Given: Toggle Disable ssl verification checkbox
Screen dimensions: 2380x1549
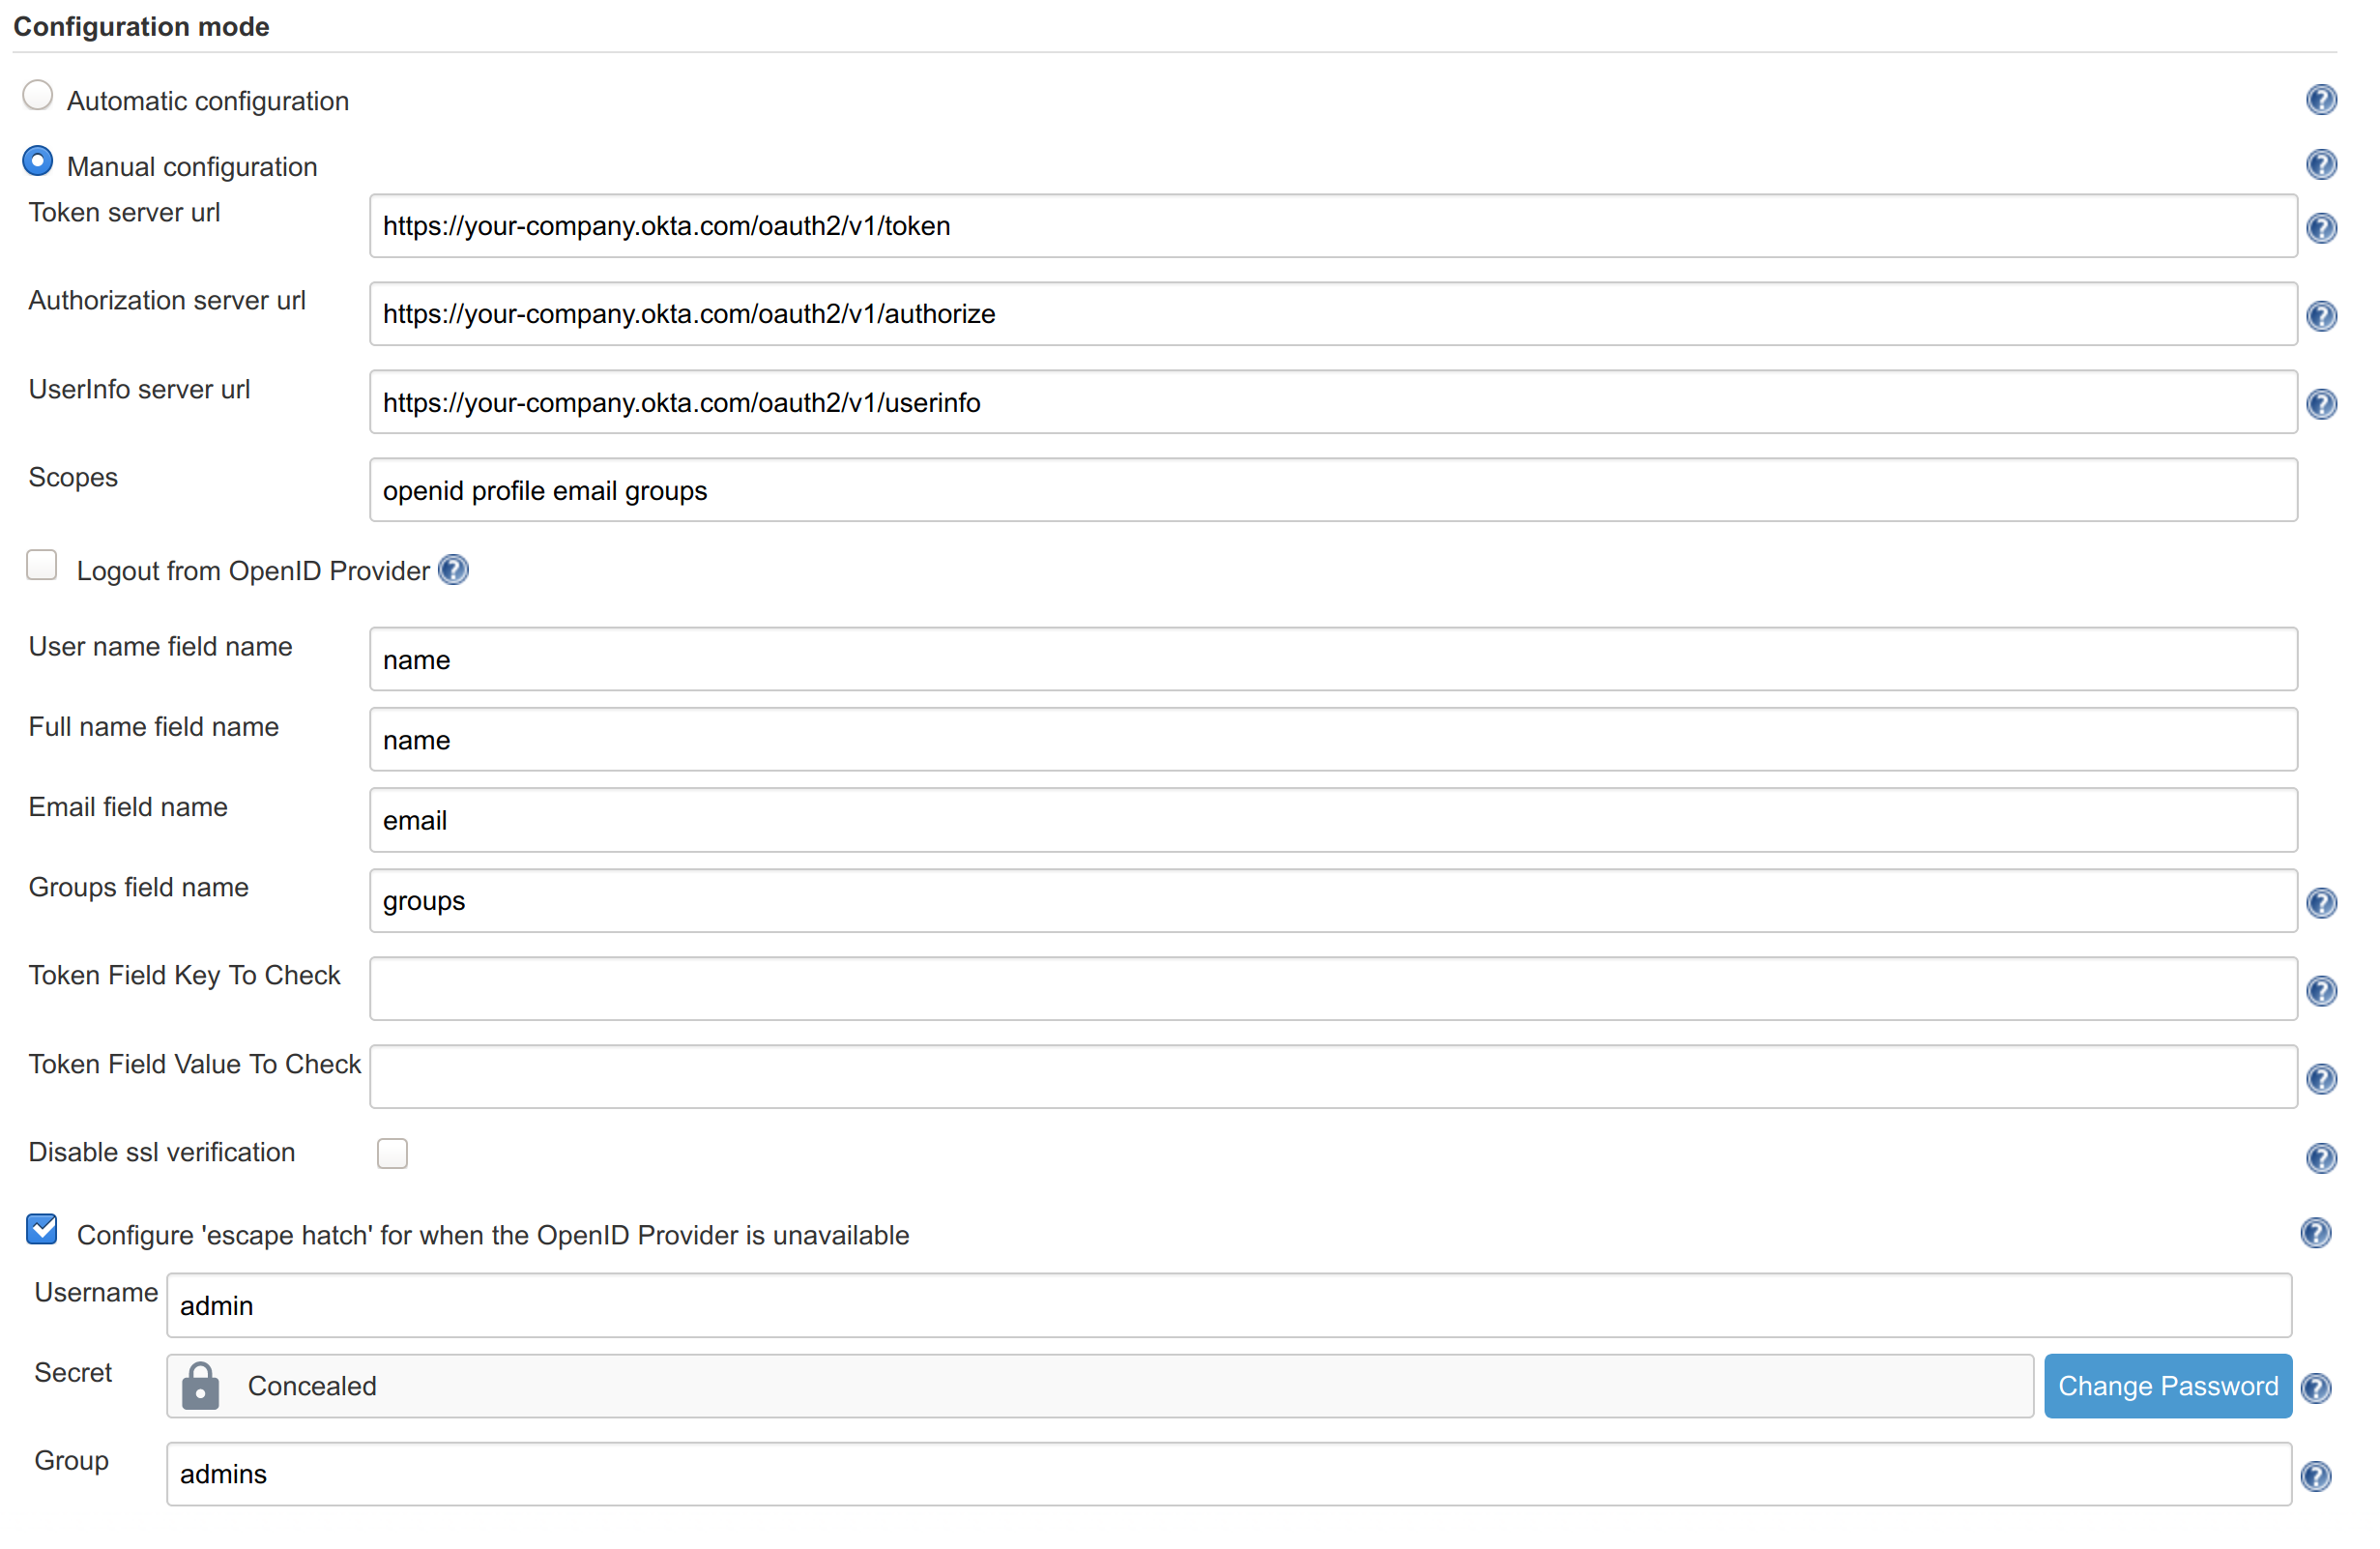Looking at the screenshot, I should point(393,1153).
